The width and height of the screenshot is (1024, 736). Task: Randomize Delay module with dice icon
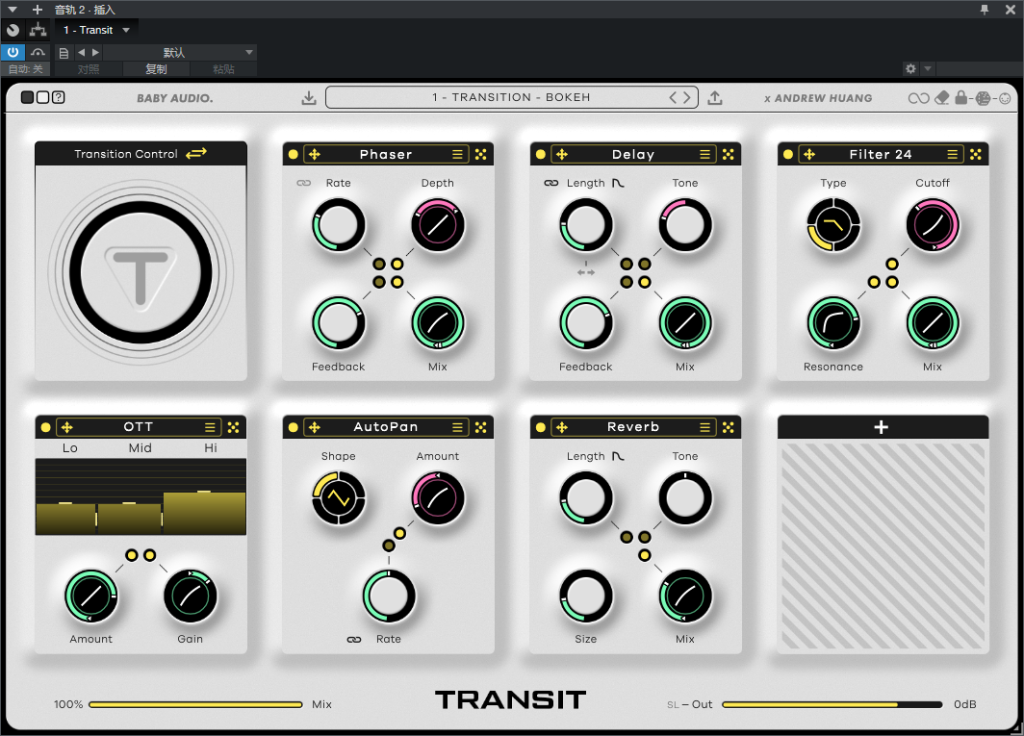[x=728, y=154]
